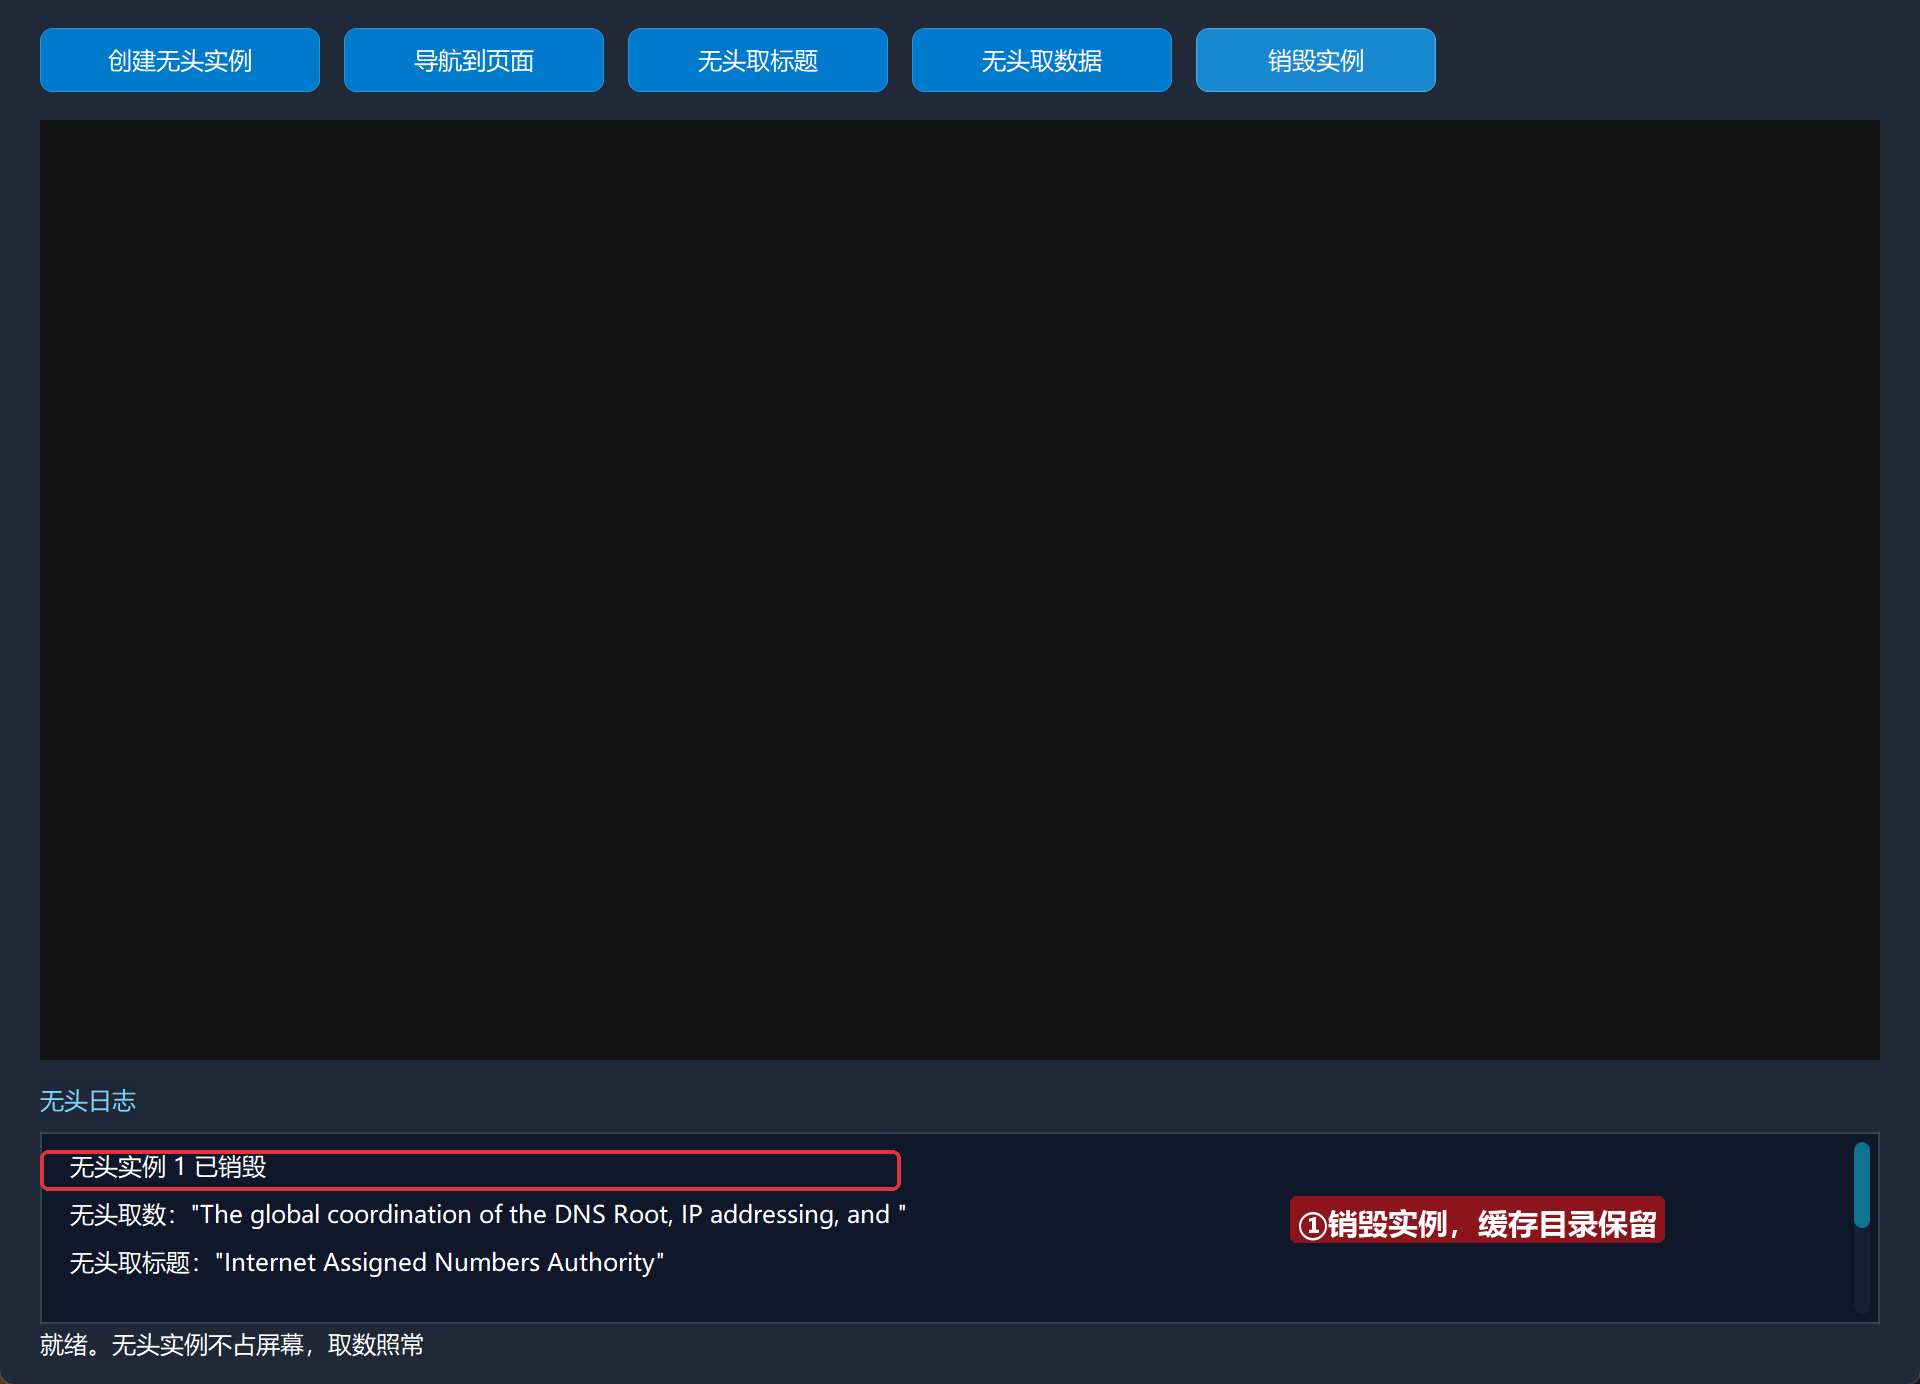Select log line 无头取标题 Internet Assigned Numbers Authority
1920x1384 pixels.
(x=367, y=1262)
